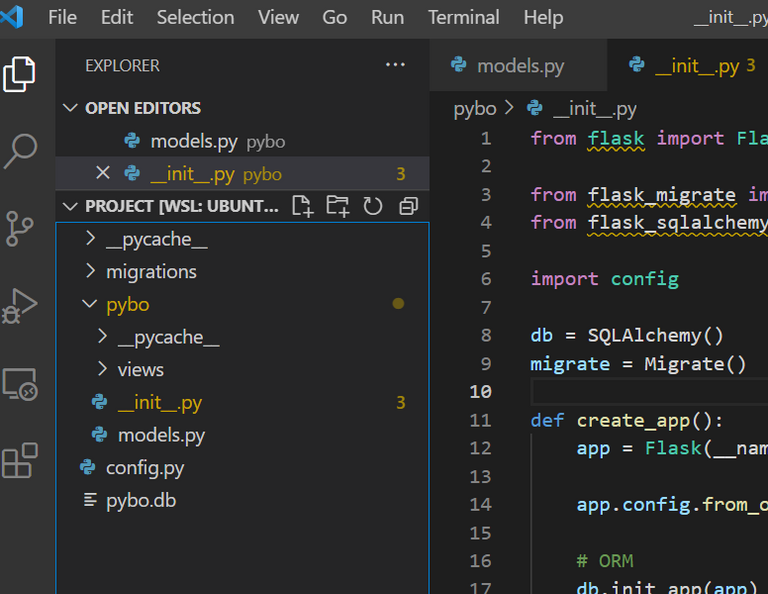Open the Extensions view icon

coord(20,460)
